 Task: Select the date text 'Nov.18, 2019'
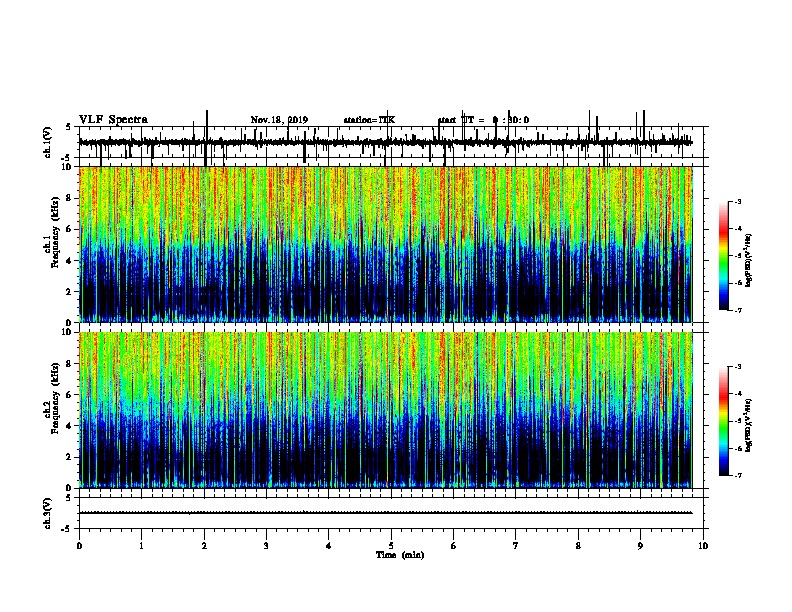pos(279,120)
